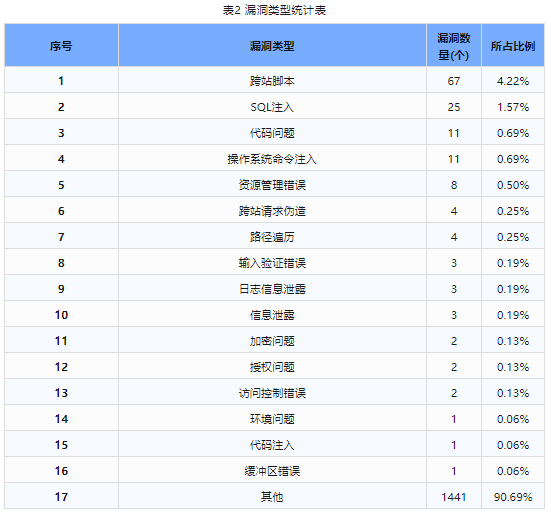Click the 序号 column header
This screenshot has width=551, height=514.
pos(61,46)
